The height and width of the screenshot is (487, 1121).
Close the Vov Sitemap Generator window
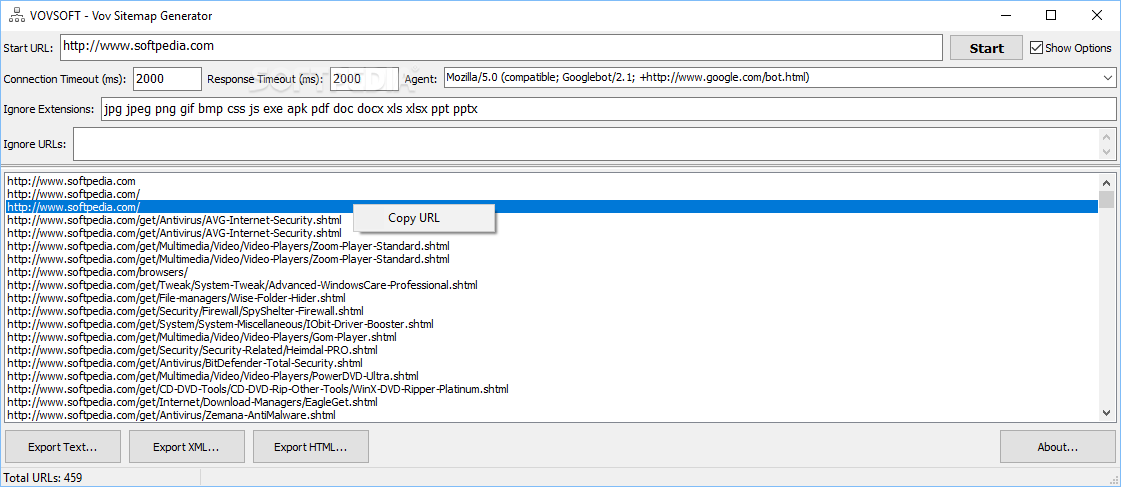[1096, 15]
